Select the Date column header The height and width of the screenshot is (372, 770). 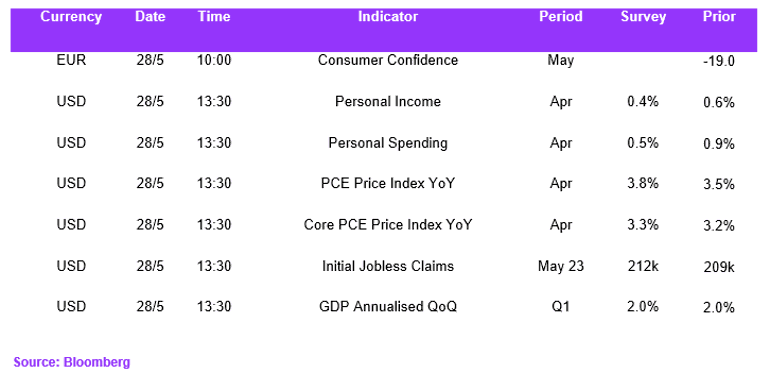pyautogui.click(x=150, y=17)
